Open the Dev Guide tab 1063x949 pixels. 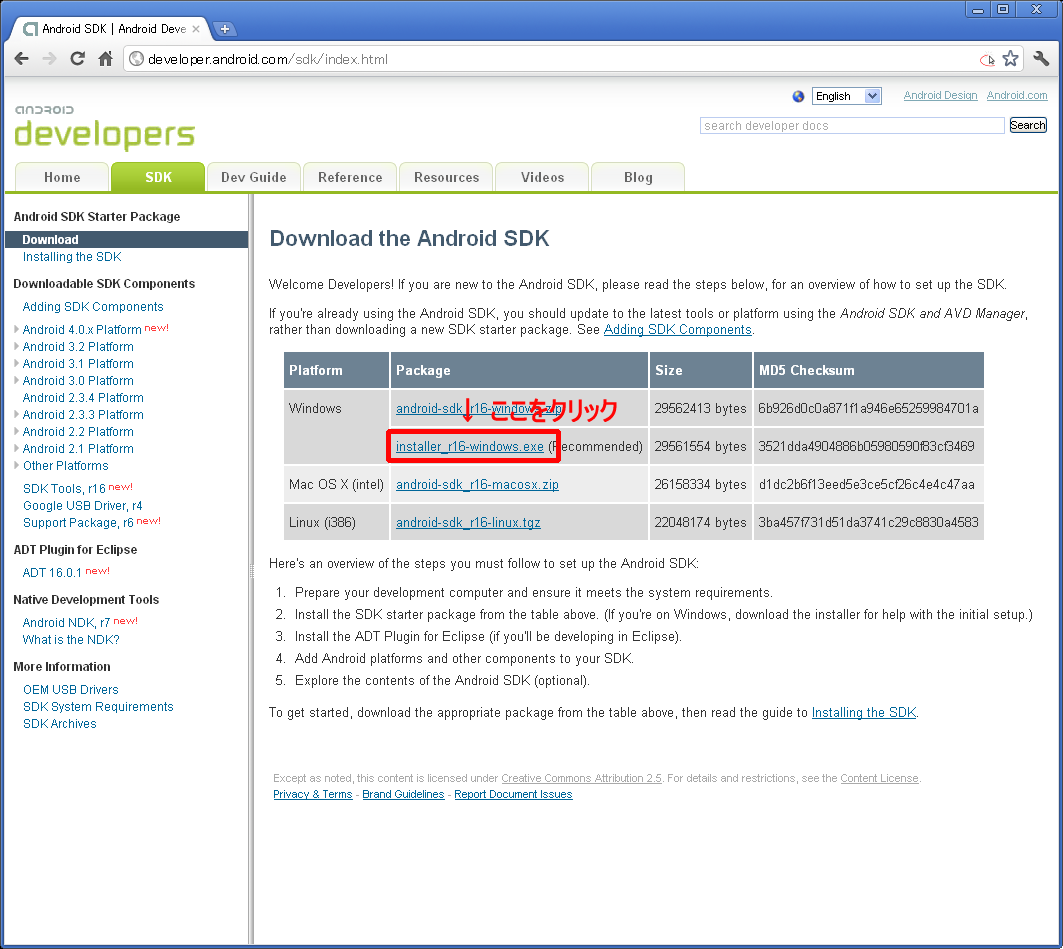[x=254, y=177]
